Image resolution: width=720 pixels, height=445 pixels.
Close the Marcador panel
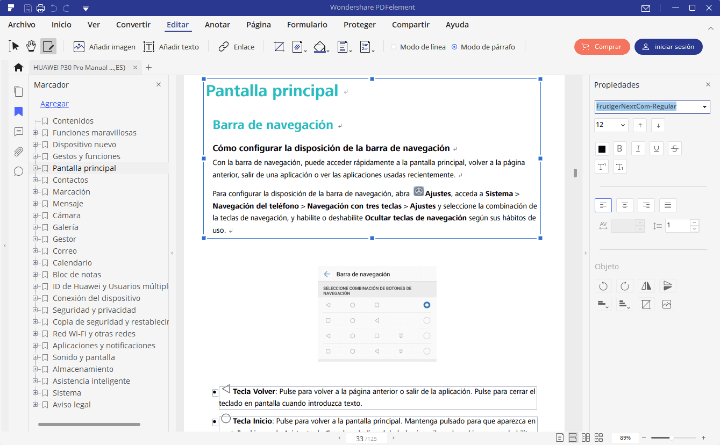click(x=158, y=84)
